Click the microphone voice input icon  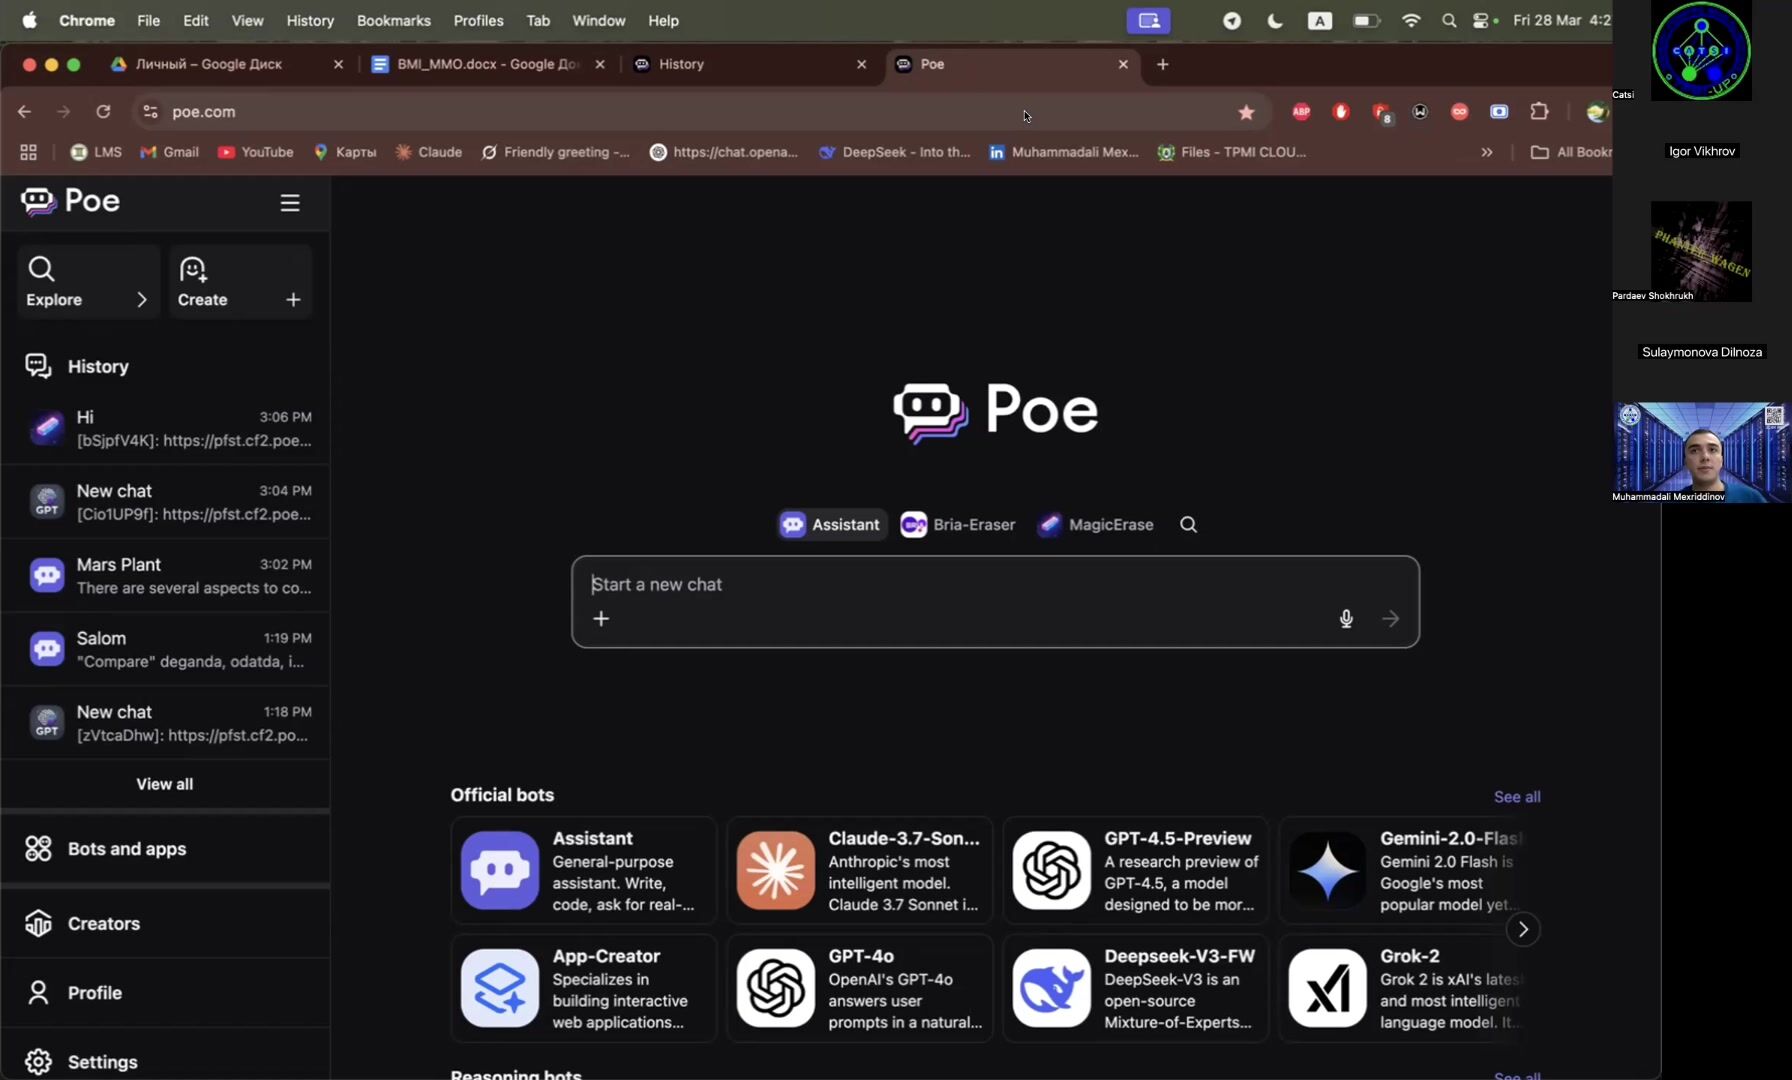(1346, 619)
